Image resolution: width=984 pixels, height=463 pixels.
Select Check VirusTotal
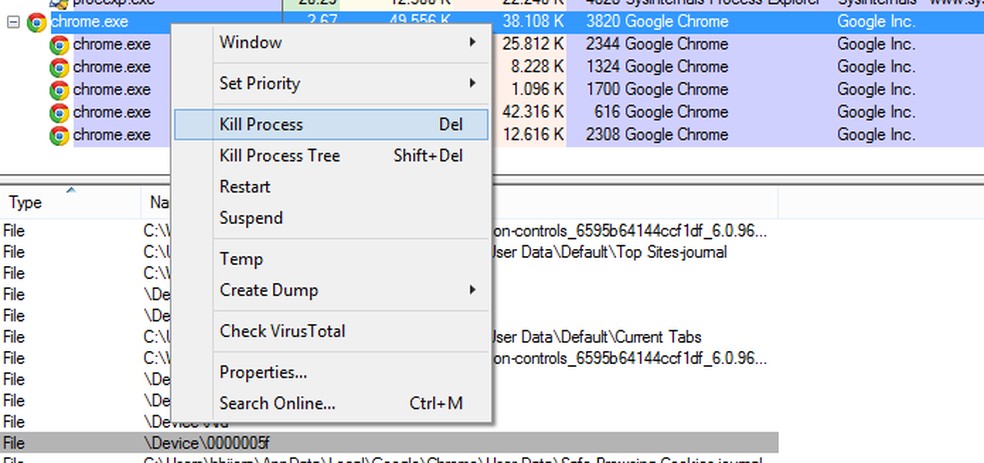click(x=331, y=331)
